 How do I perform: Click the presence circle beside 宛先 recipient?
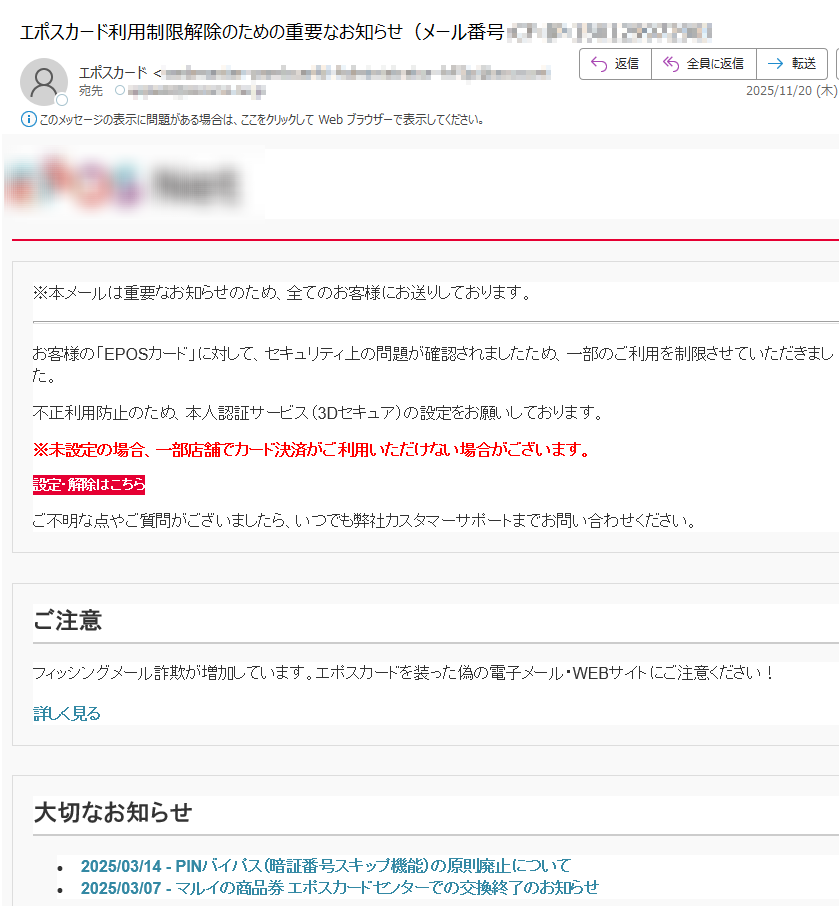point(121,91)
